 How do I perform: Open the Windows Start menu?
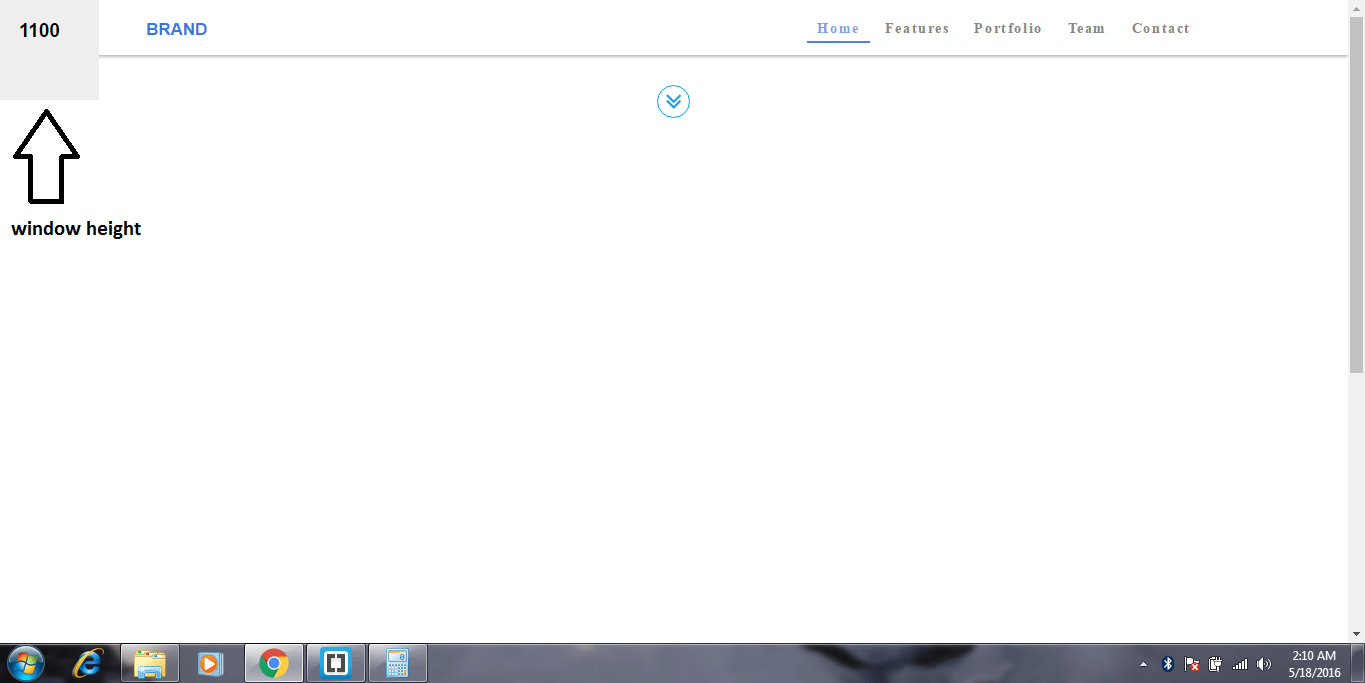click(25, 663)
